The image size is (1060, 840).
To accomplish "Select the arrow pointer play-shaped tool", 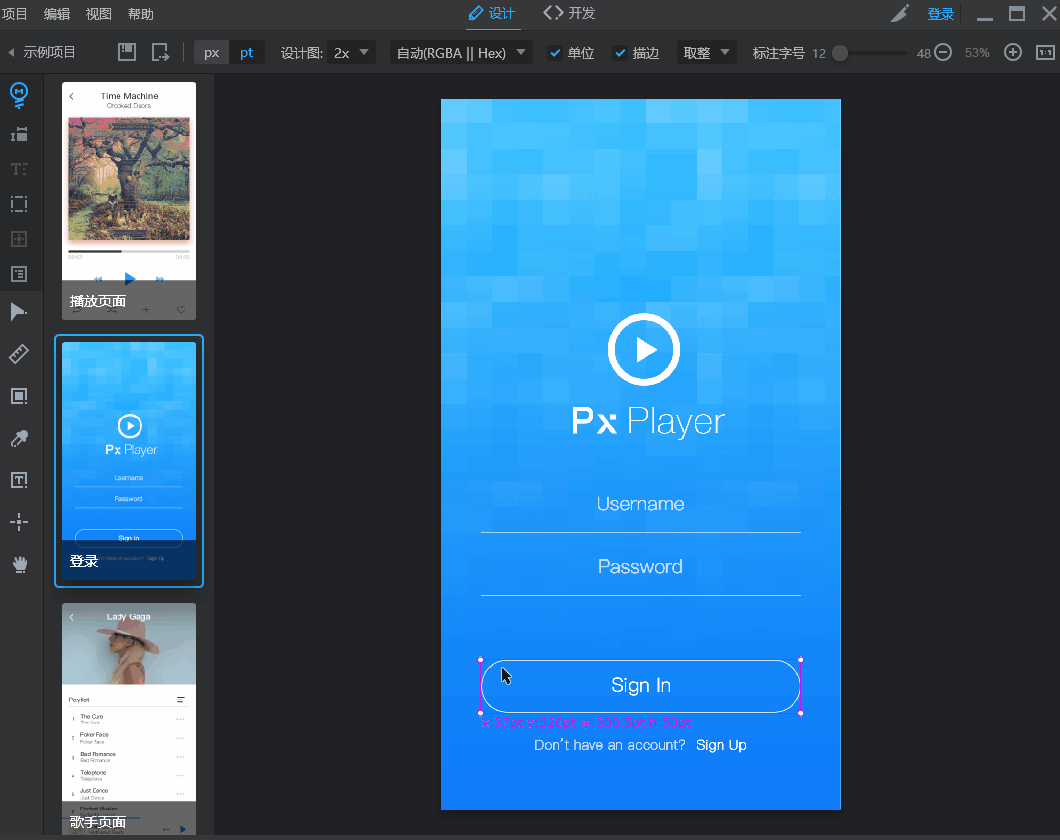I will [19, 312].
